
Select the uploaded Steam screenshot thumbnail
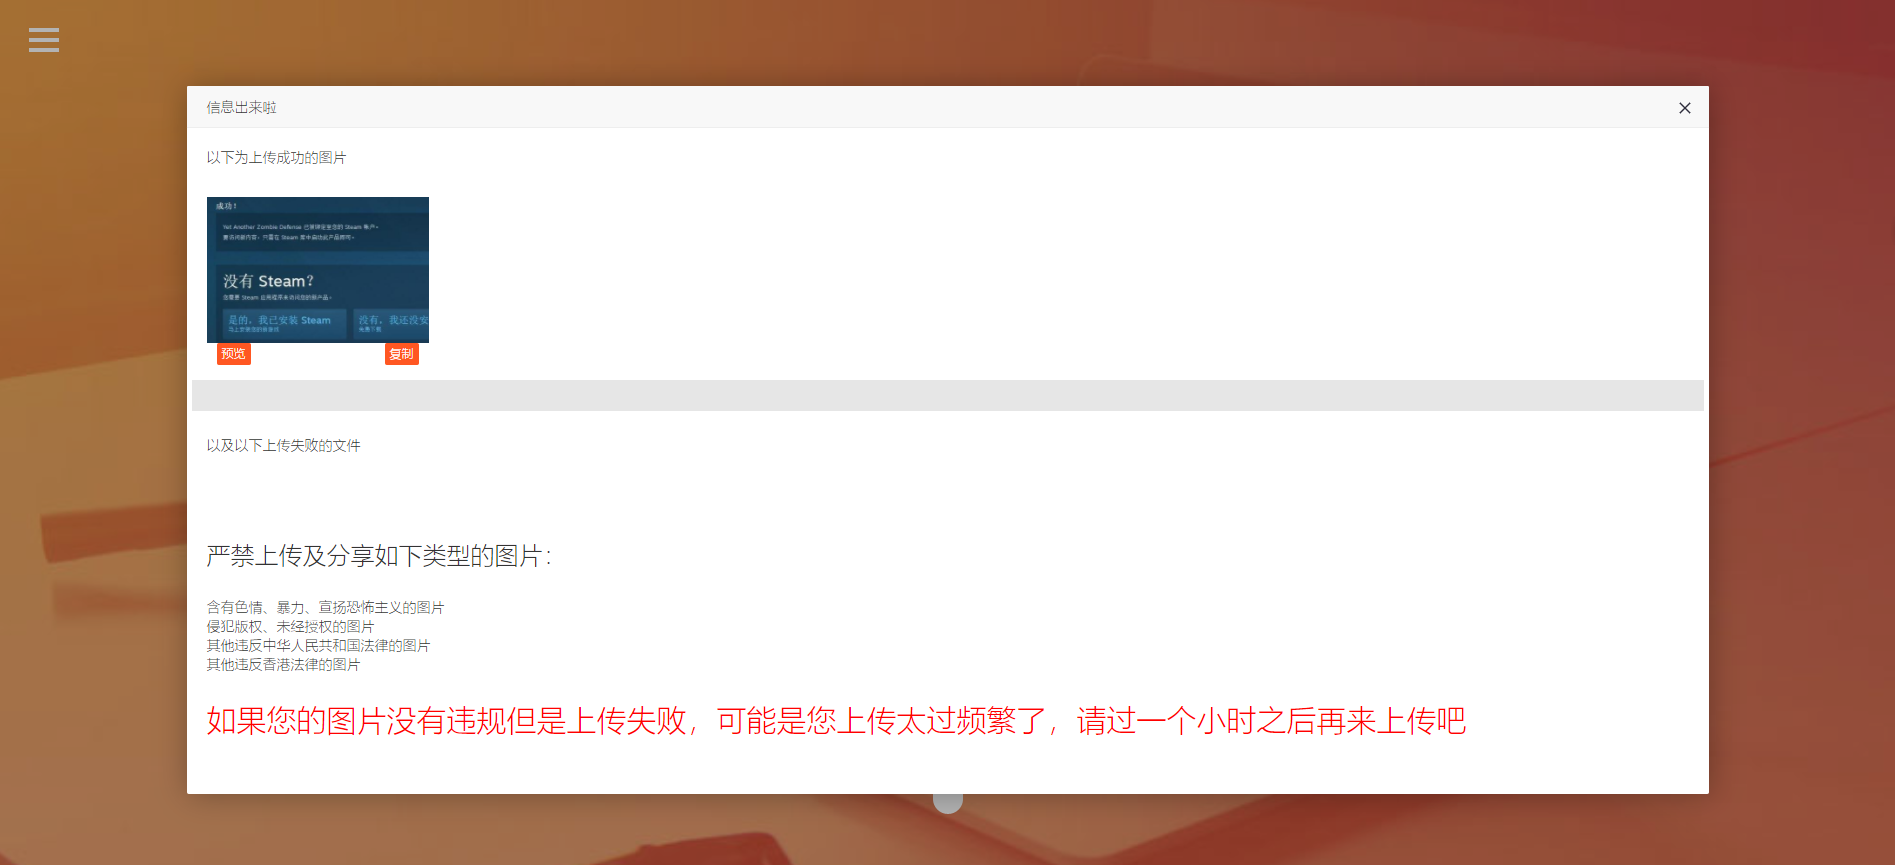coord(318,270)
